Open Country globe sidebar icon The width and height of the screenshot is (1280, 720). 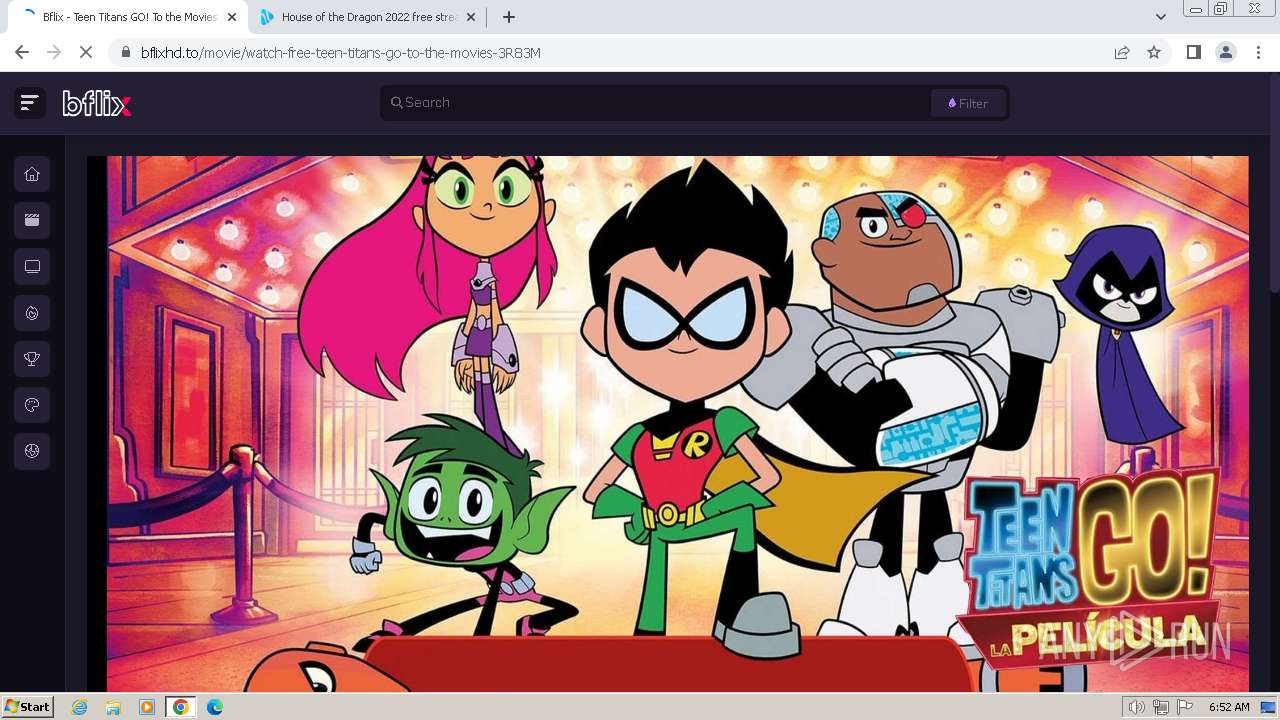32,452
